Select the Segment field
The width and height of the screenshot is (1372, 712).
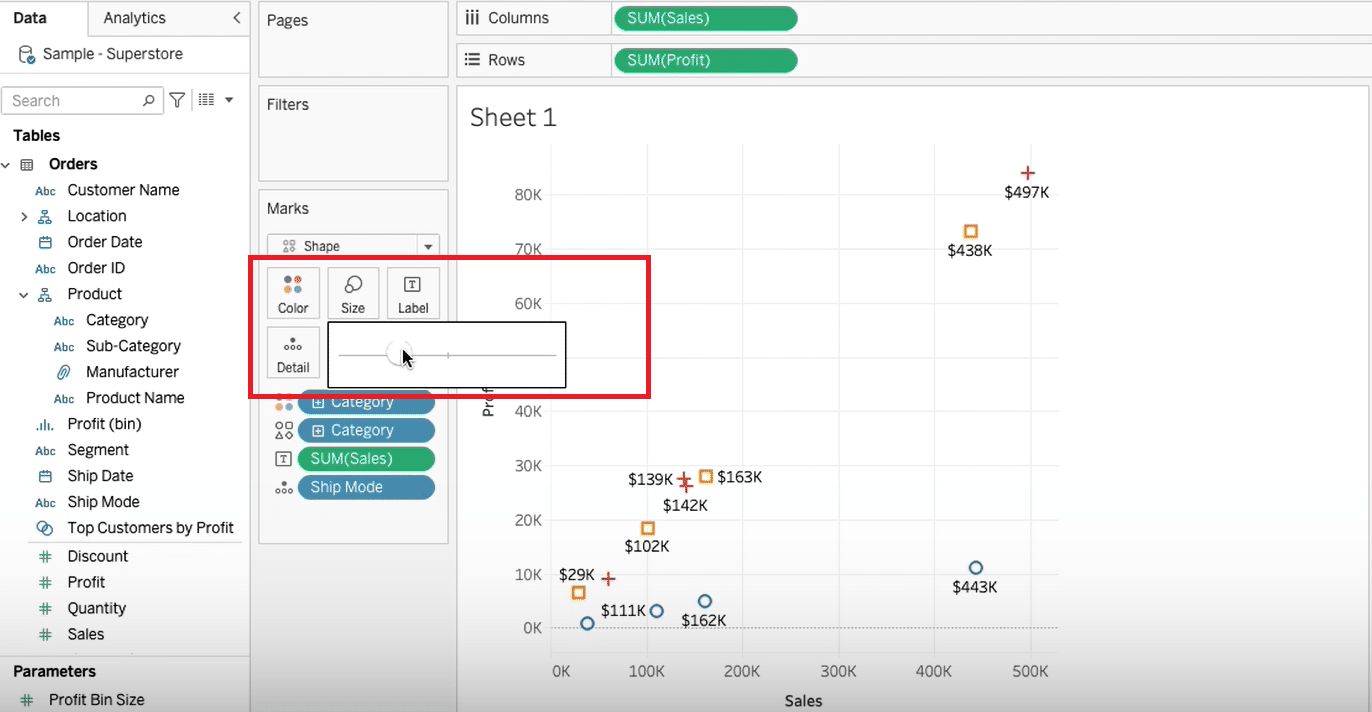(98, 450)
